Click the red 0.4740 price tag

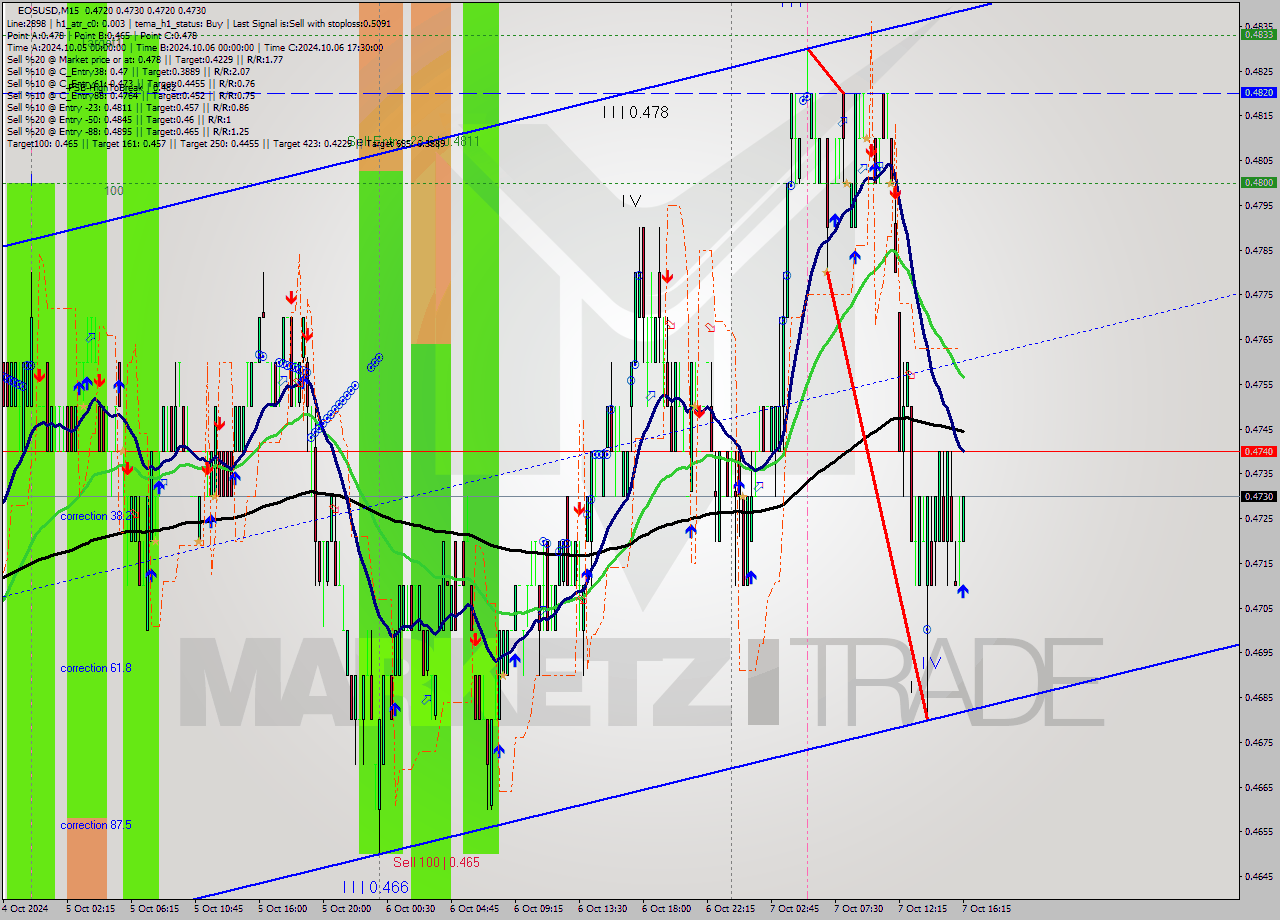coord(1257,451)
